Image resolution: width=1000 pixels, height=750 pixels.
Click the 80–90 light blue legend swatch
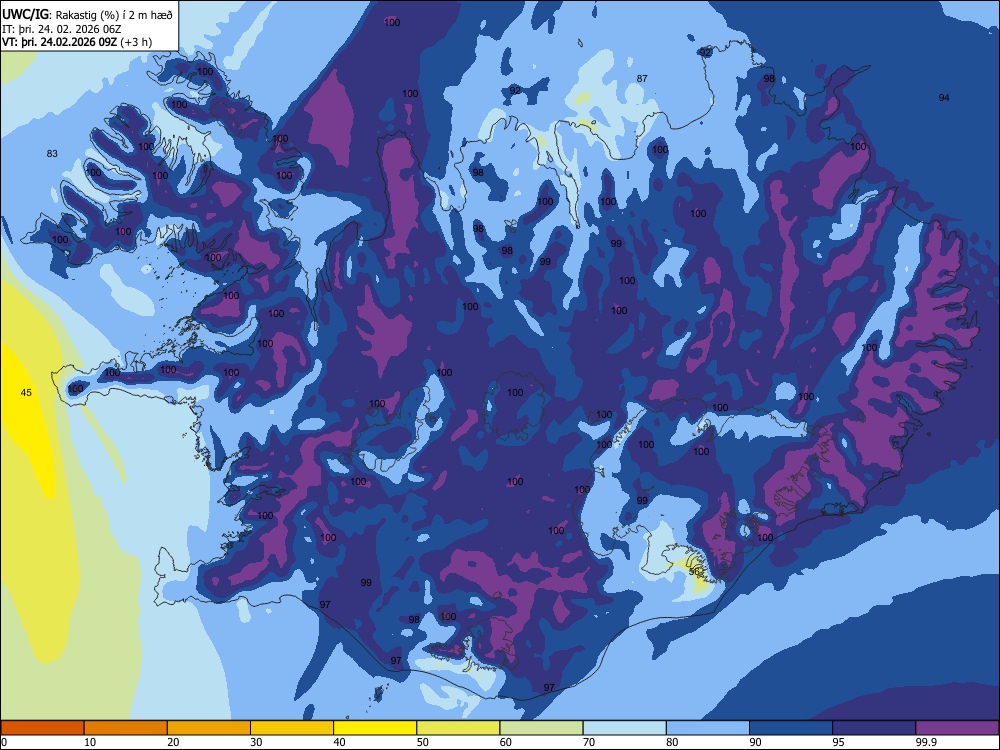tap(708, 728)
